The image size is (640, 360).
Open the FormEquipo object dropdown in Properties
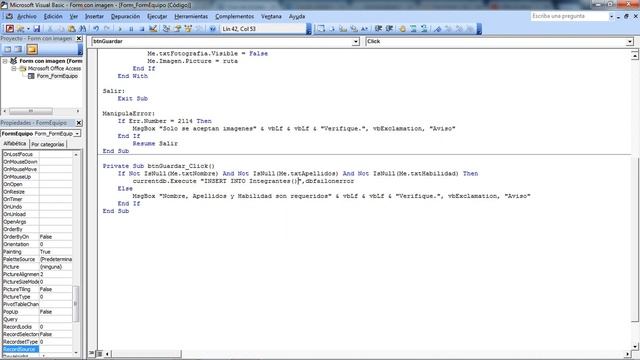[x=77, y=133]
